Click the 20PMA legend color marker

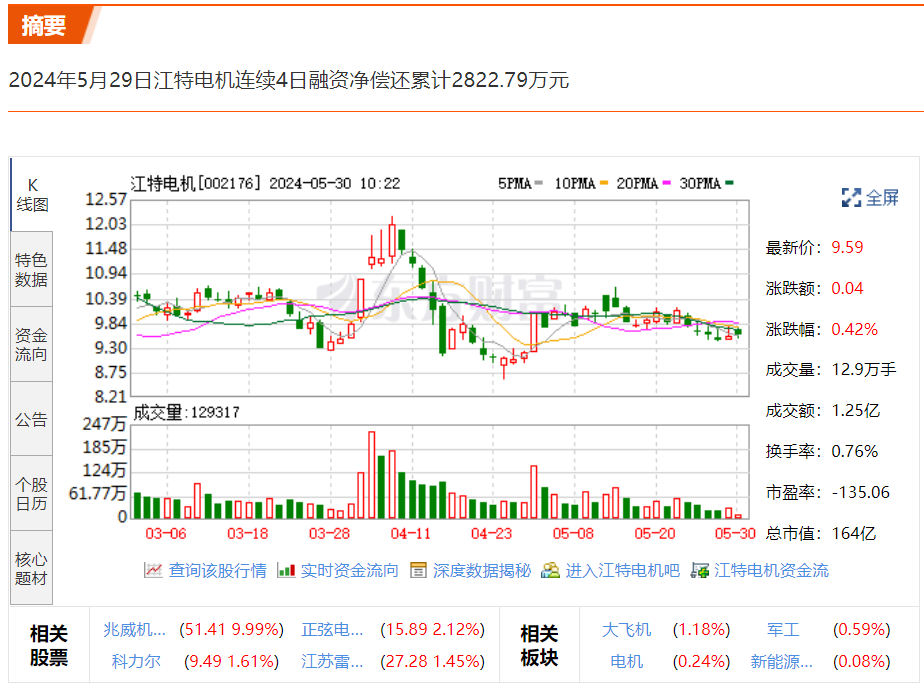coord(666,183)
